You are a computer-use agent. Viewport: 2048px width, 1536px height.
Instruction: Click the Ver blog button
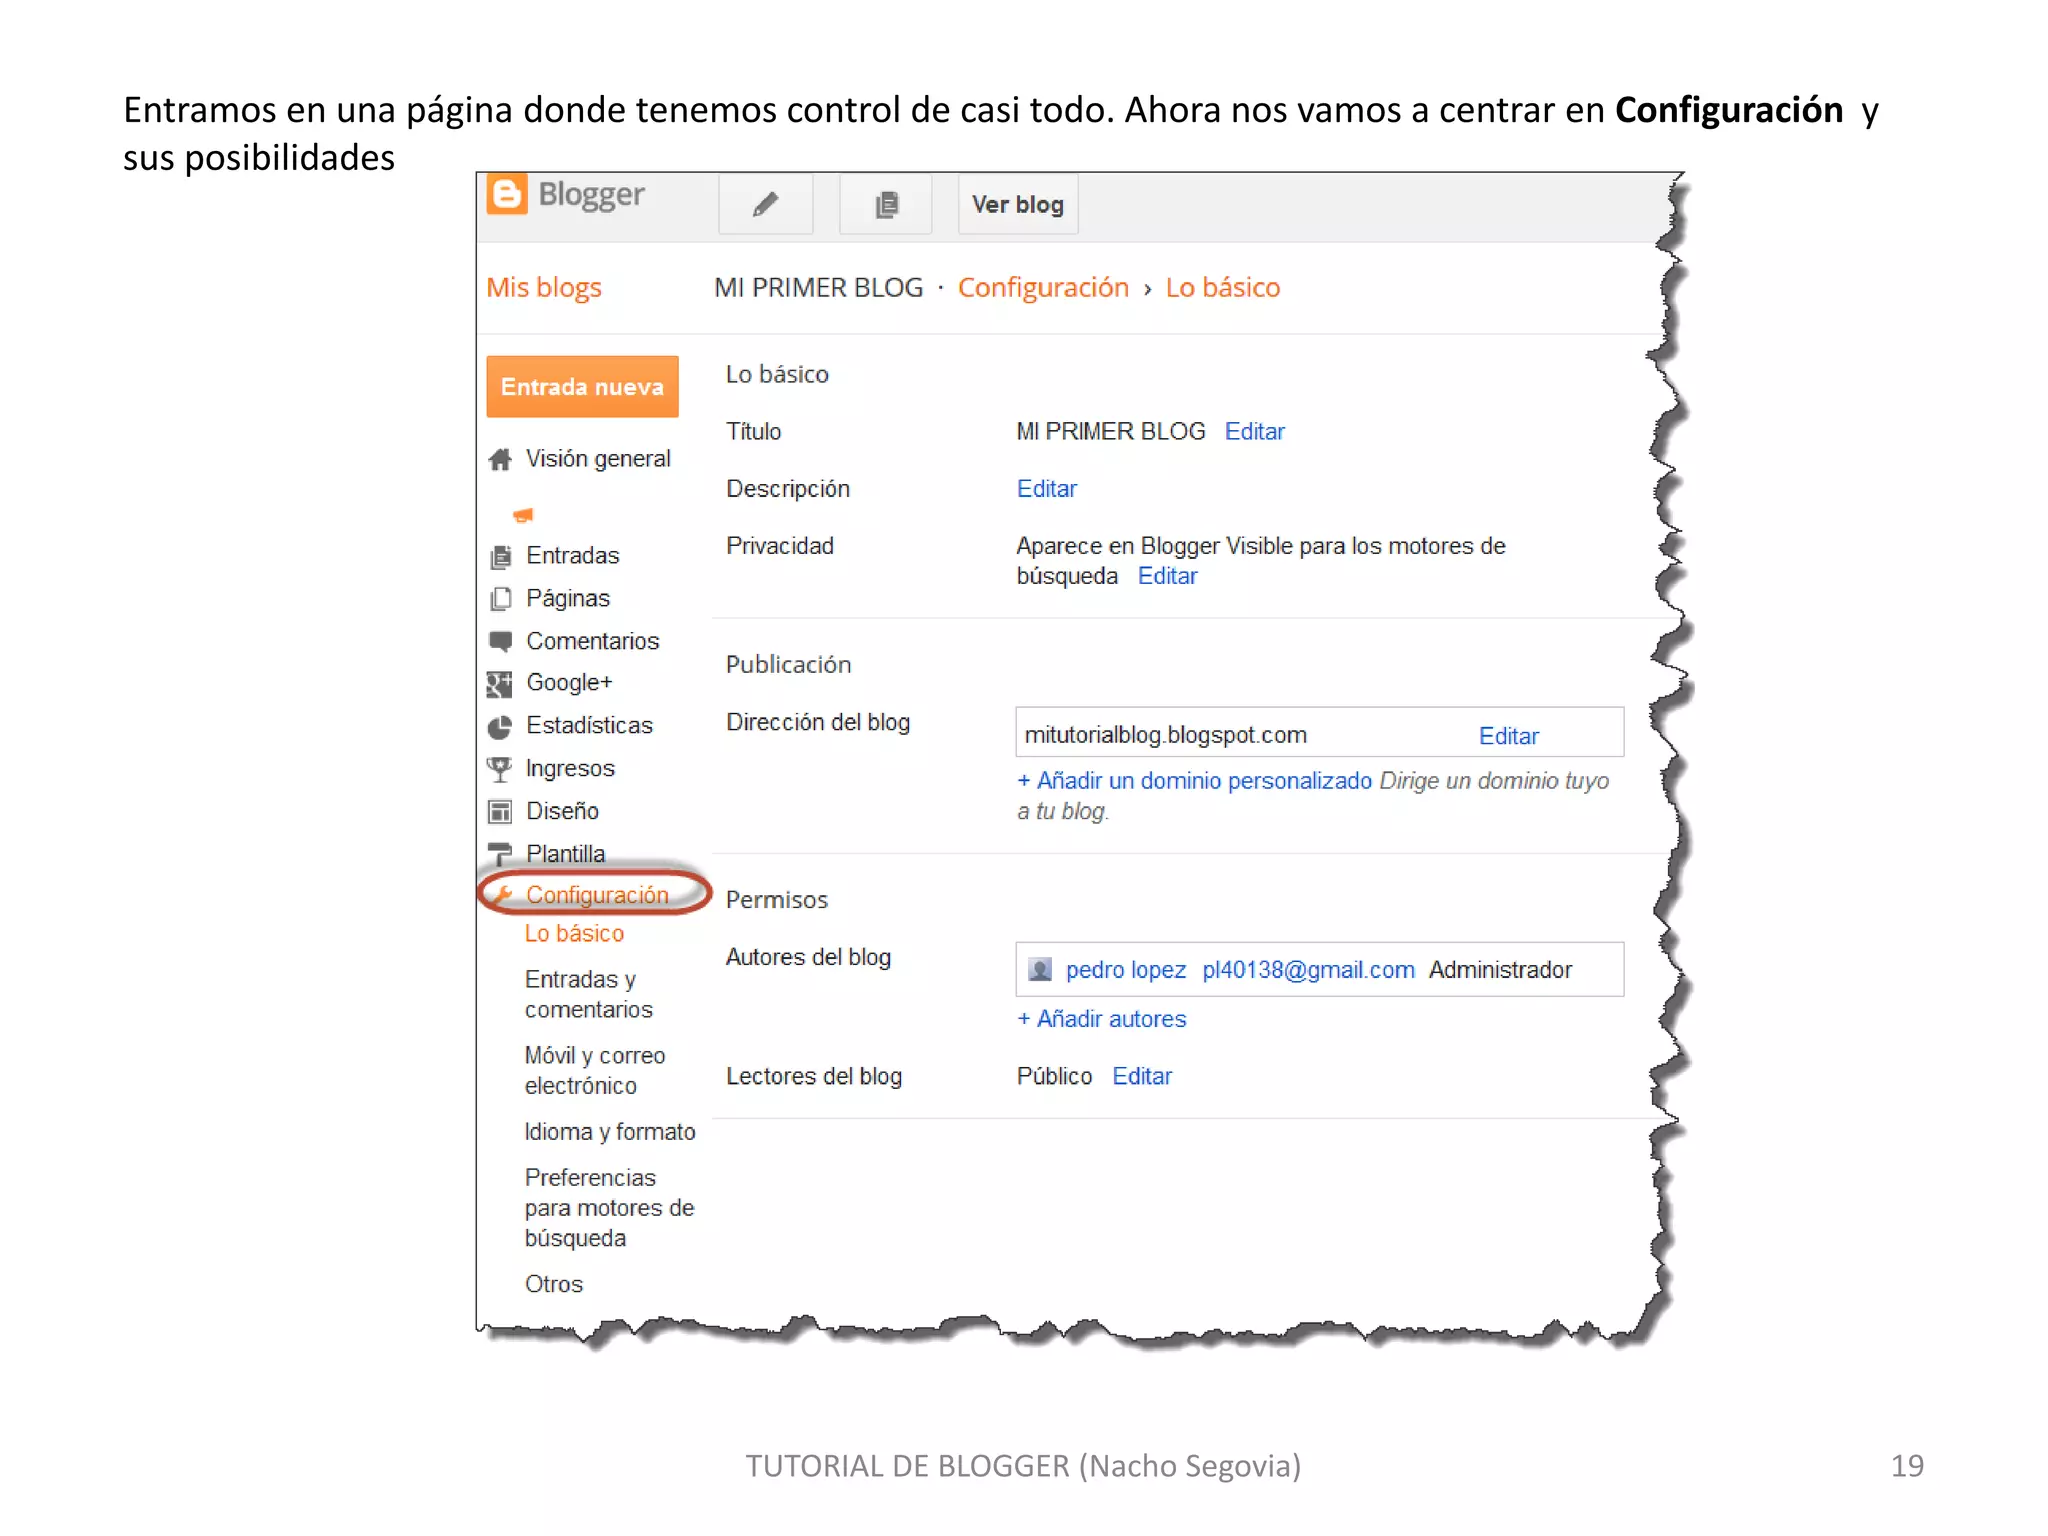coord(1018,204)
